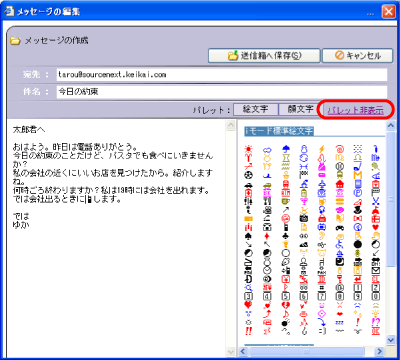Click the palette scrollbar down arrow

click(391, 340)
